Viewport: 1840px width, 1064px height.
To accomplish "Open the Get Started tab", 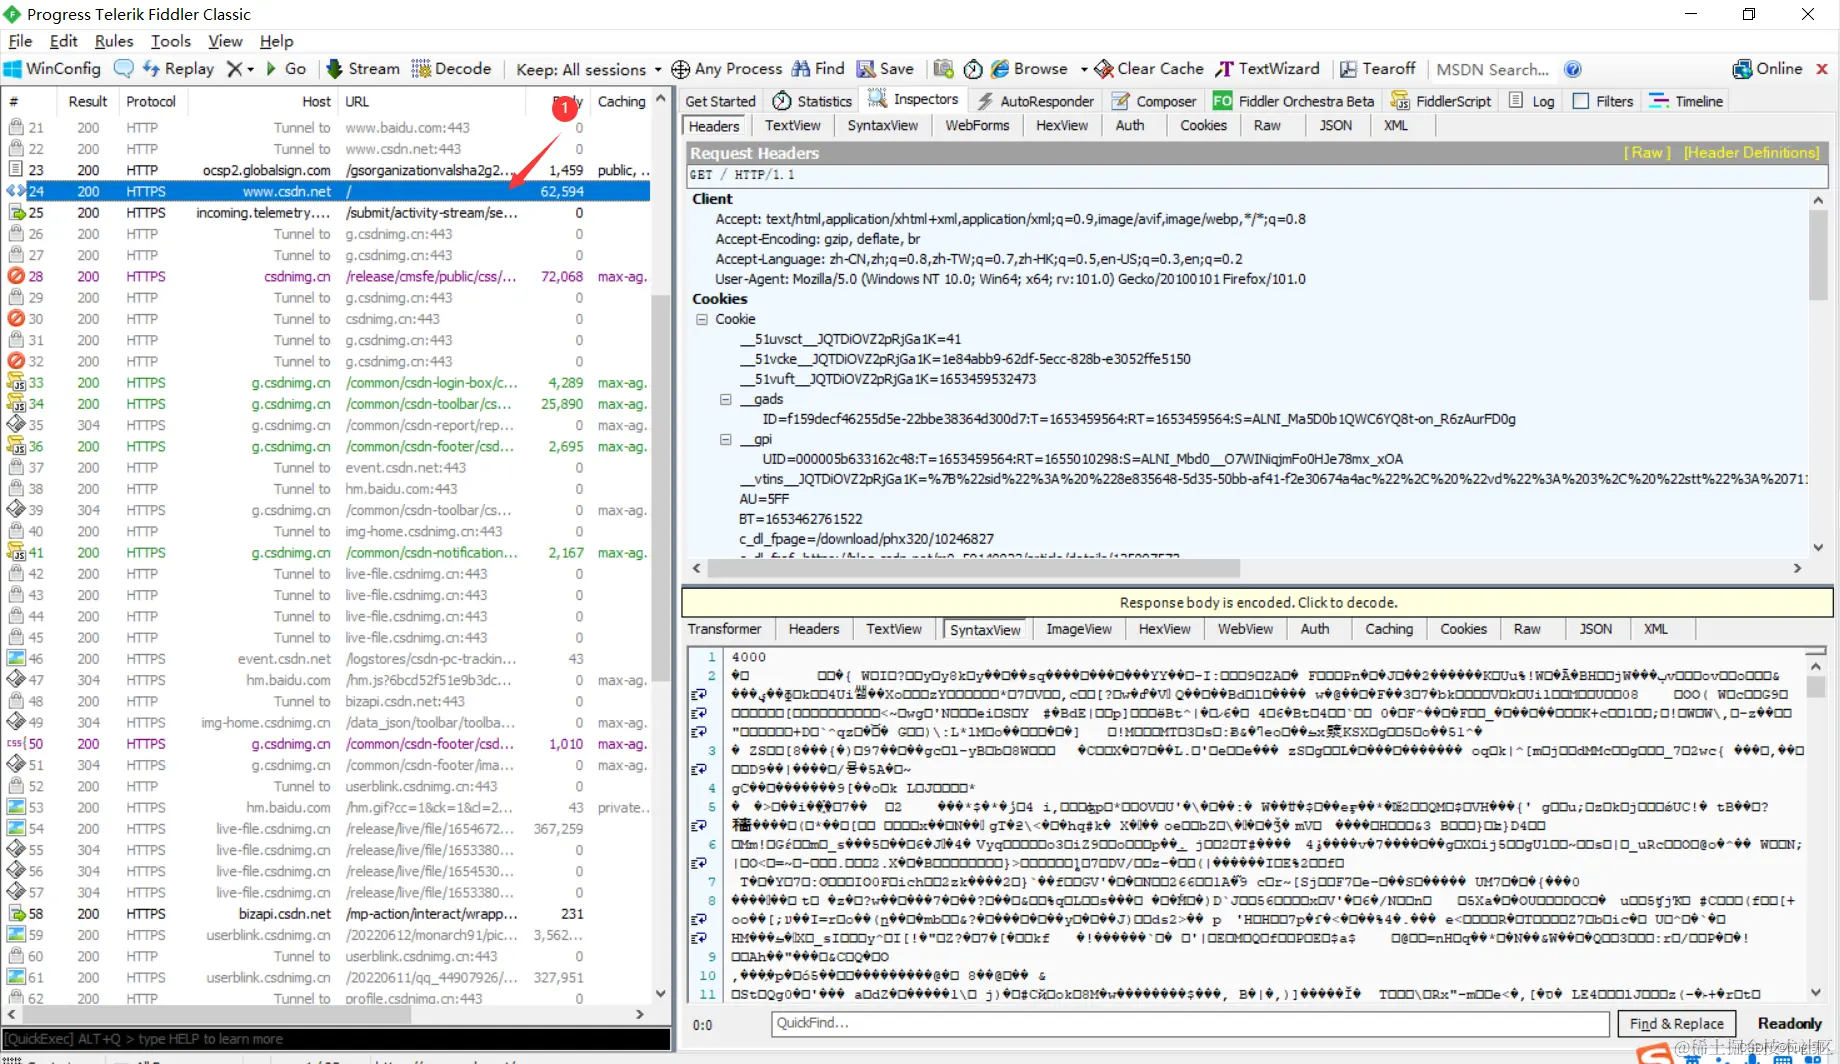I will tap(720, 101).
